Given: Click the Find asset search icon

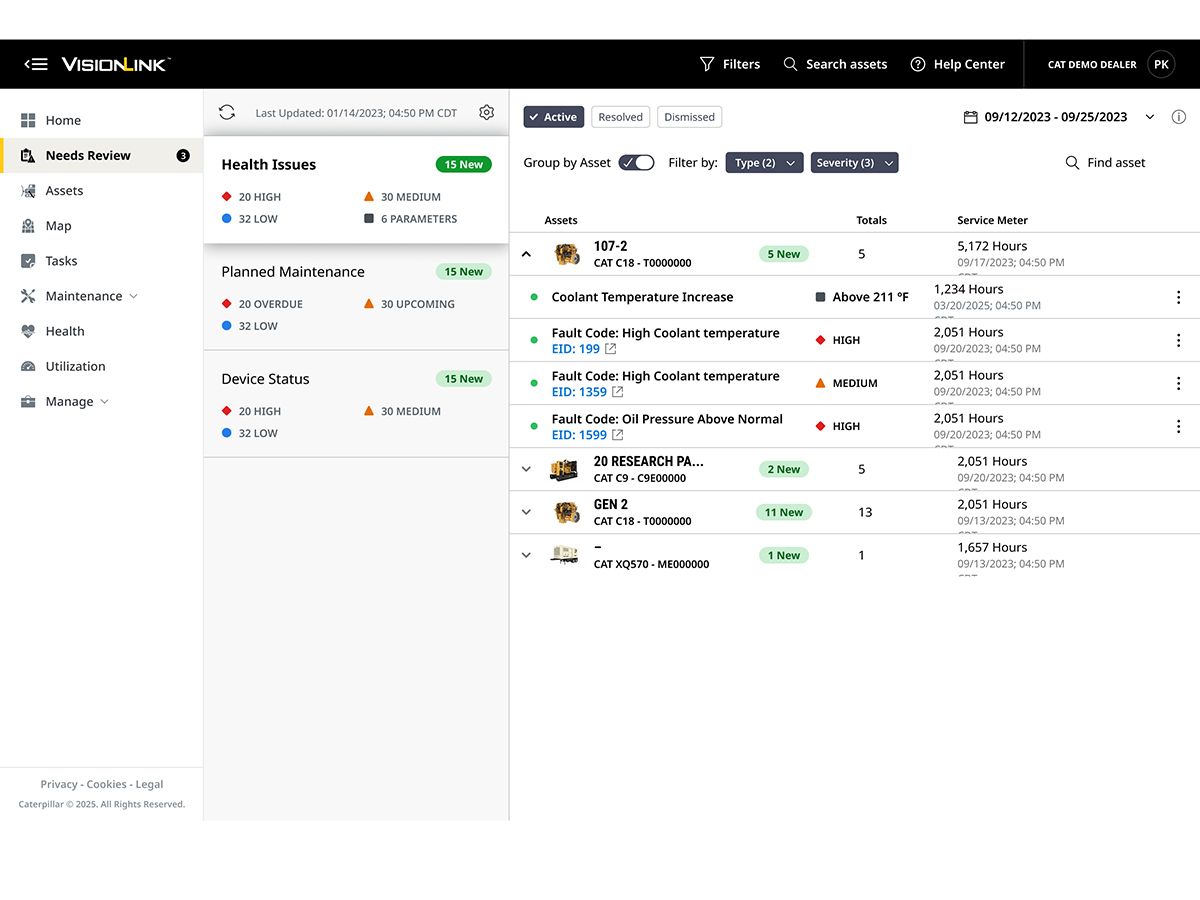Looking at the screenshot, I should (x=1072, y=162).
